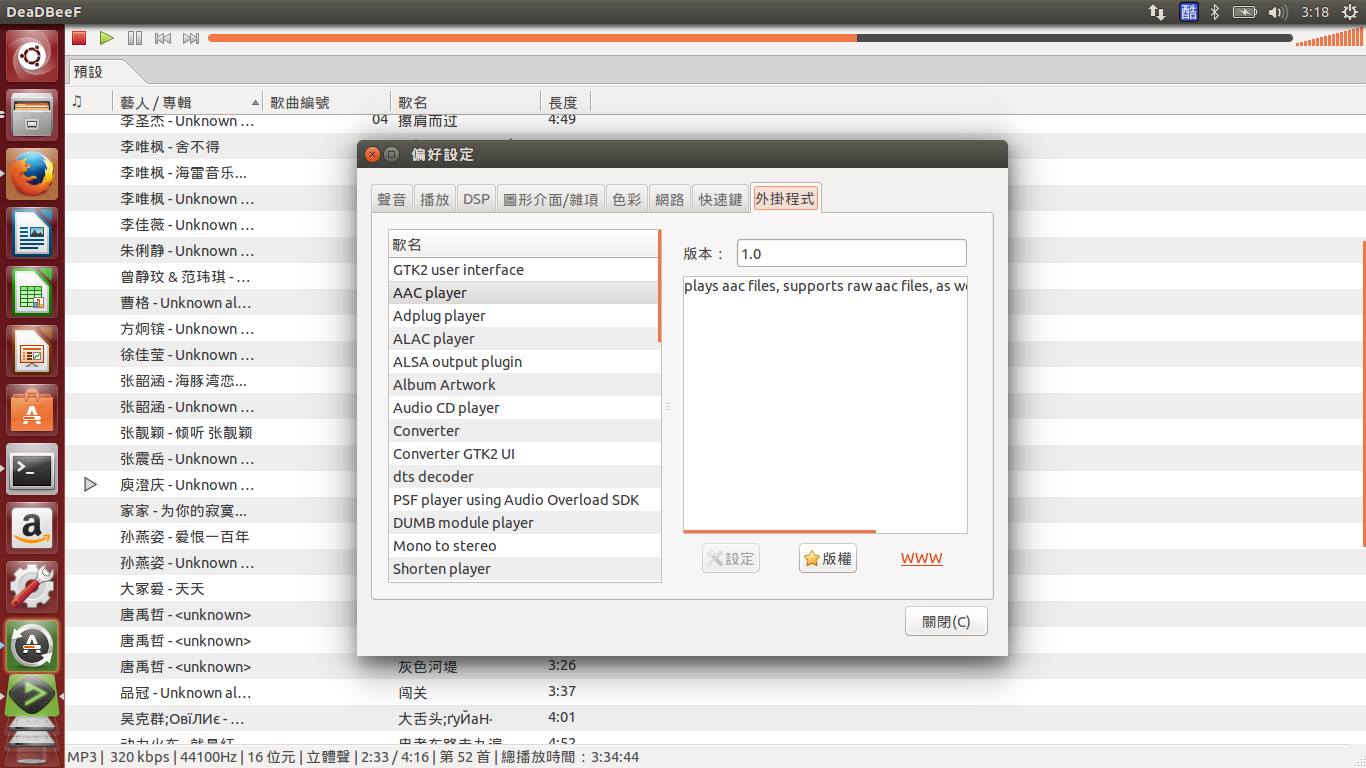Open the Terminal launcher icon
The width and height of the screenshot is (1366, 768).
point(33,469)
